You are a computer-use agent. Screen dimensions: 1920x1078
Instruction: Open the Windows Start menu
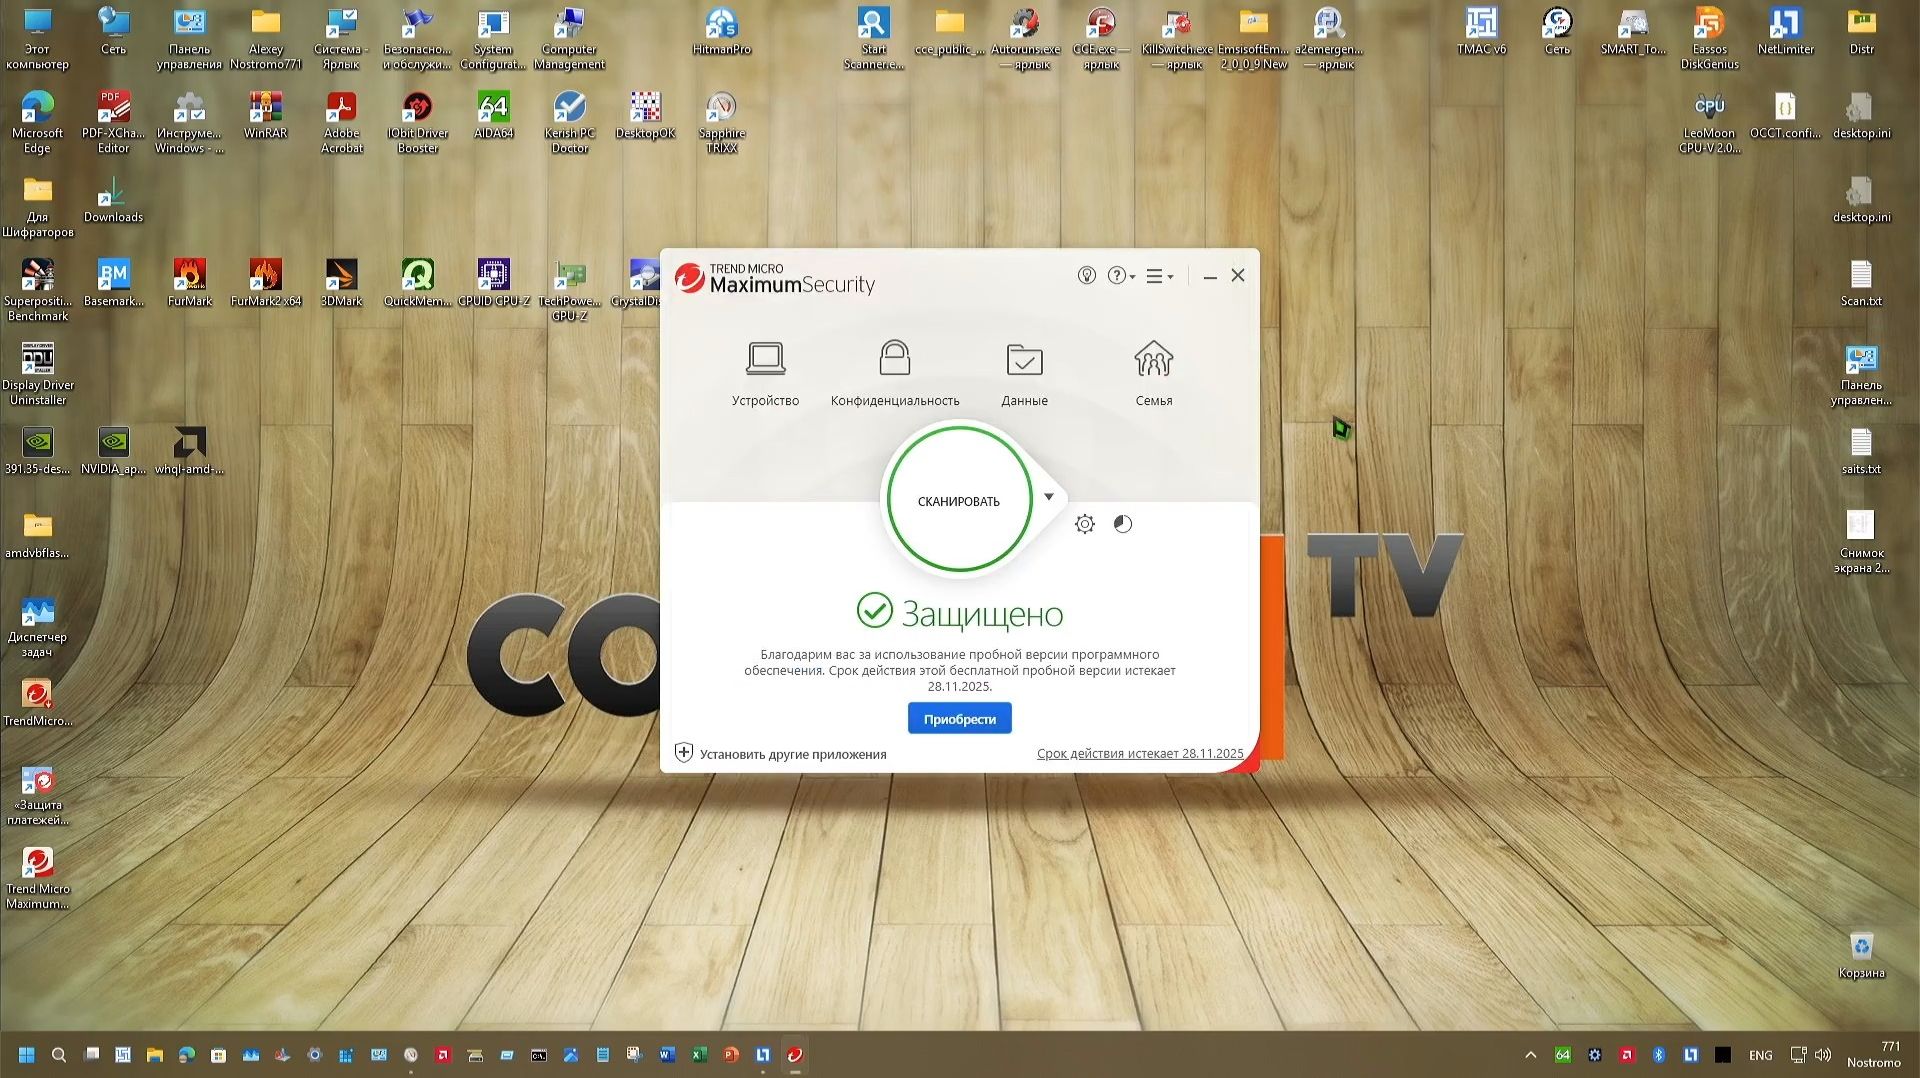(27, 1055)
